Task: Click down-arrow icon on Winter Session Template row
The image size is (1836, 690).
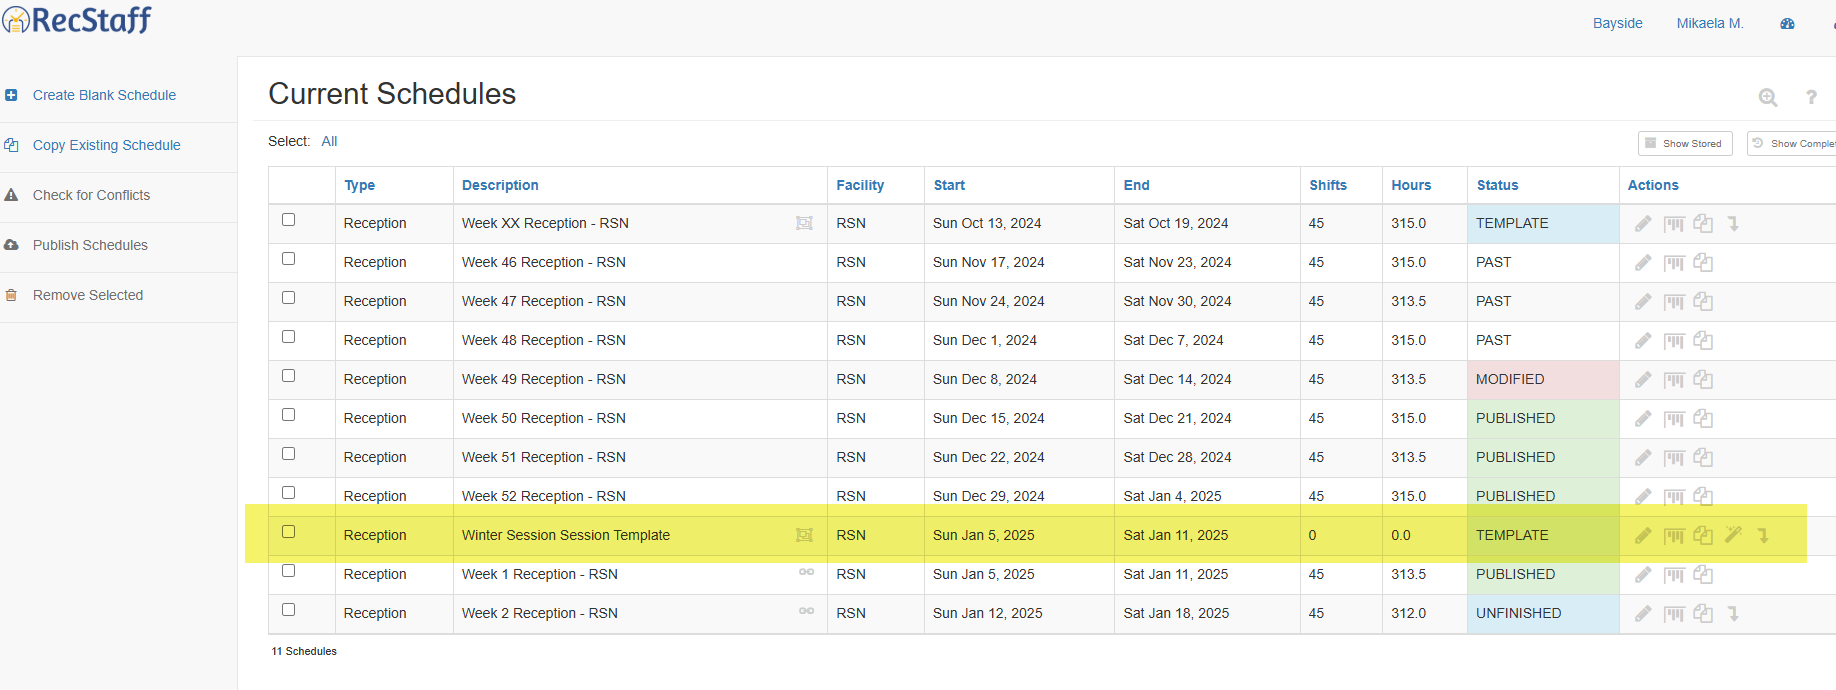Action: click(1763, 536)
